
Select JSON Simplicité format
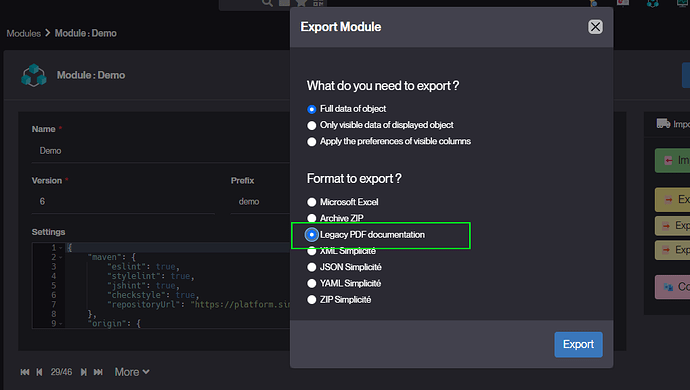click(x=312, y=267)
